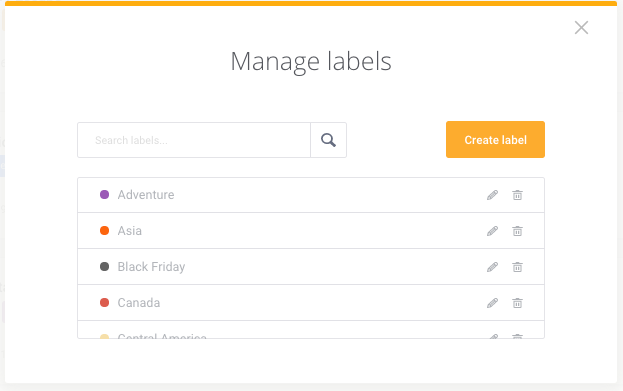Focus the Search labels input field

(194, 140)
